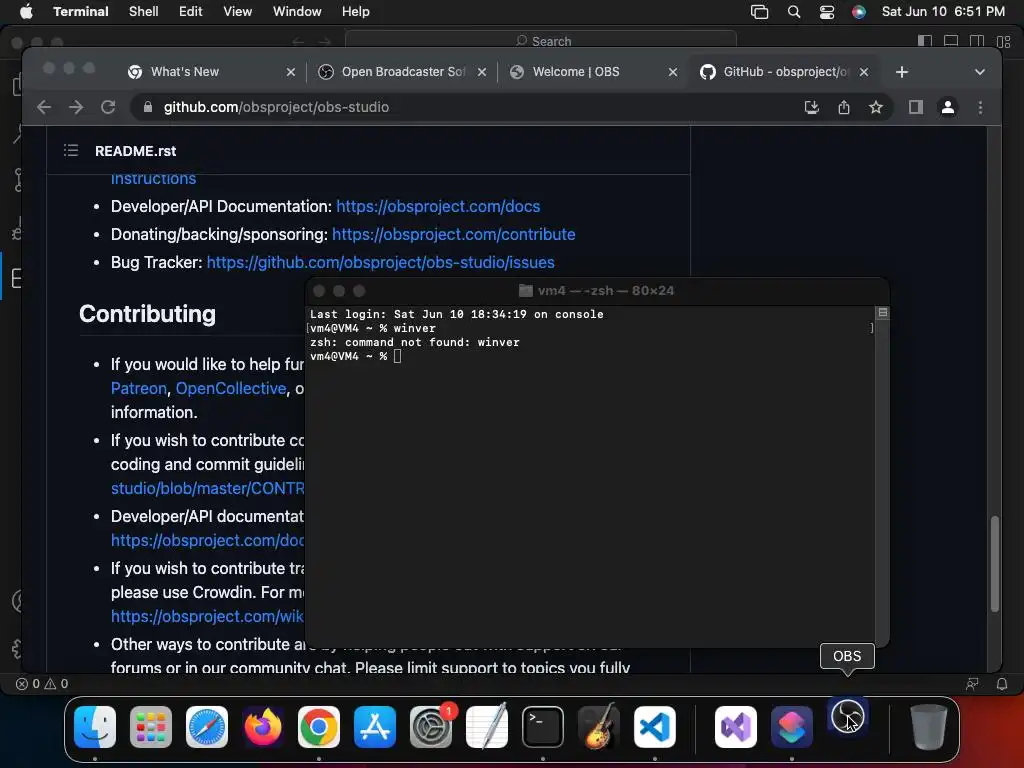
Task: Open Shortcuts app in the dock
Action: point(792,727)
